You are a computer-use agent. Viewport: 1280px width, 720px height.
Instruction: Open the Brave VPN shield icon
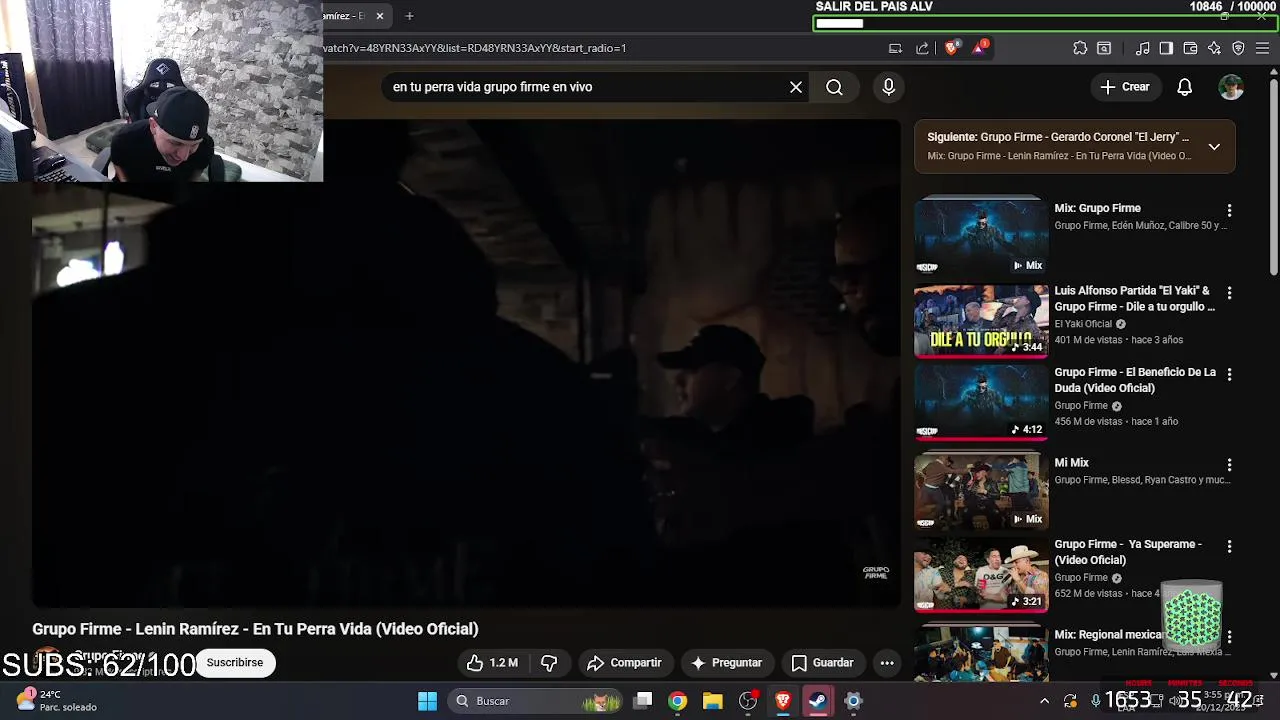(1238, 48)
